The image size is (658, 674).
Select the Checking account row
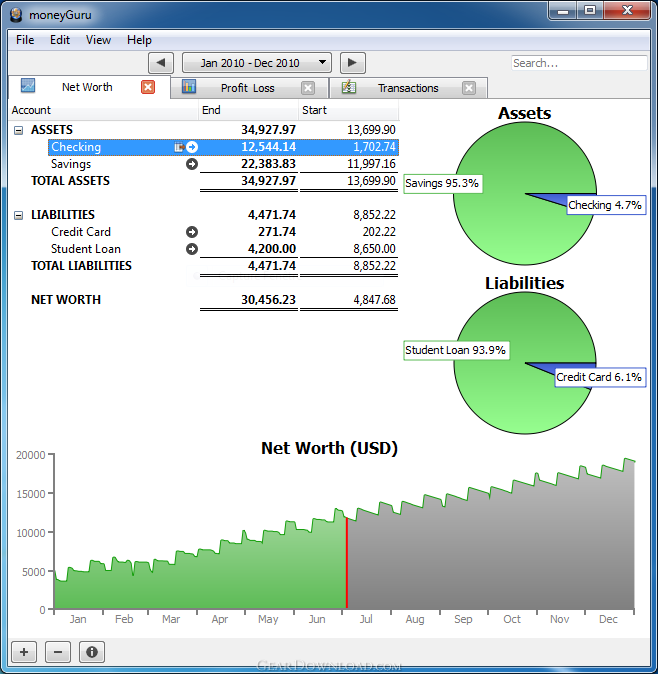point(223,147)
